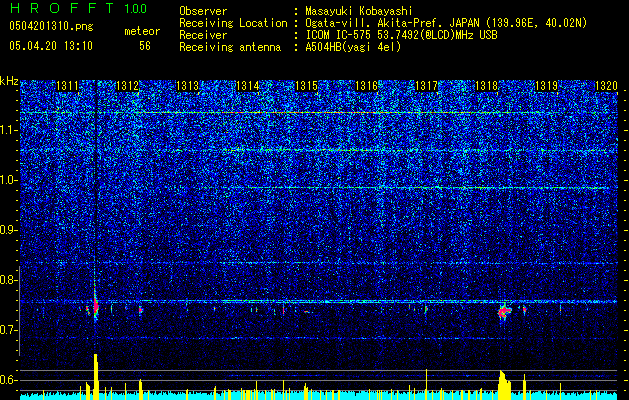
Task: Click the meteor count value 56
Action: 145,46
